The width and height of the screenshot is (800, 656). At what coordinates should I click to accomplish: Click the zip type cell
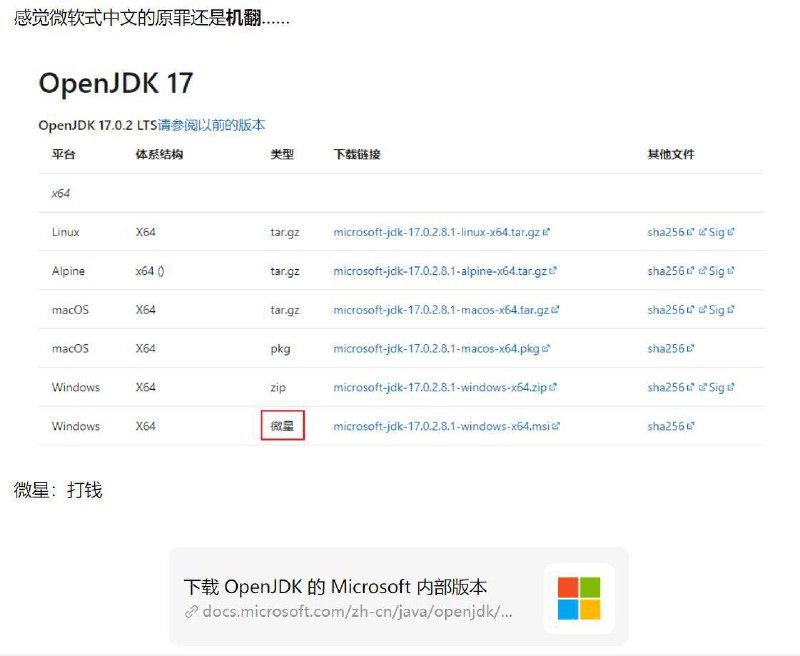[278, 388]
